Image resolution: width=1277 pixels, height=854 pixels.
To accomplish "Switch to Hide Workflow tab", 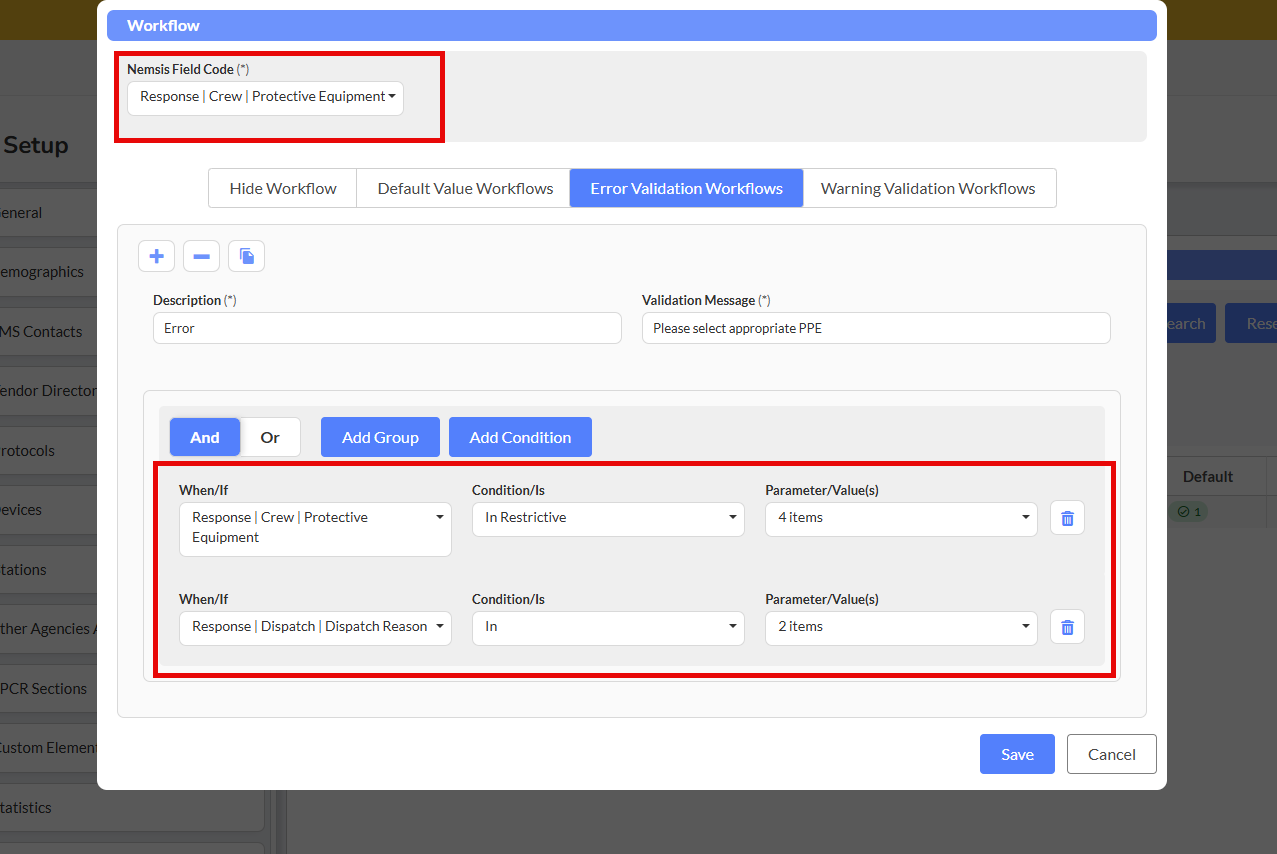I will pyautogui.click(x=283, y=188).
